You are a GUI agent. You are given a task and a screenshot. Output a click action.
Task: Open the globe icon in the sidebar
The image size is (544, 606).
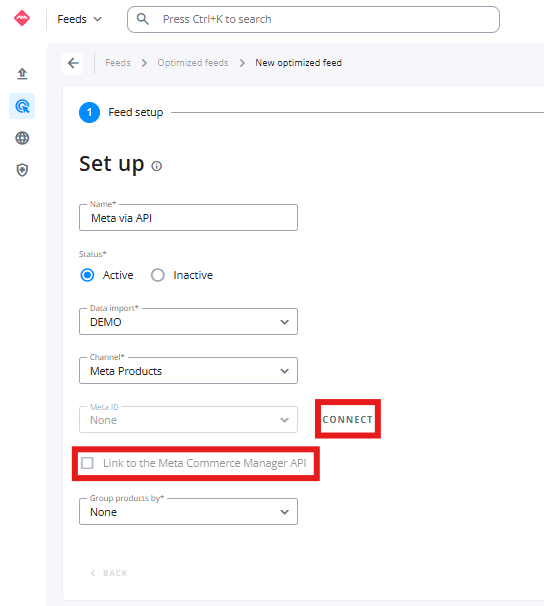[22, 138]
